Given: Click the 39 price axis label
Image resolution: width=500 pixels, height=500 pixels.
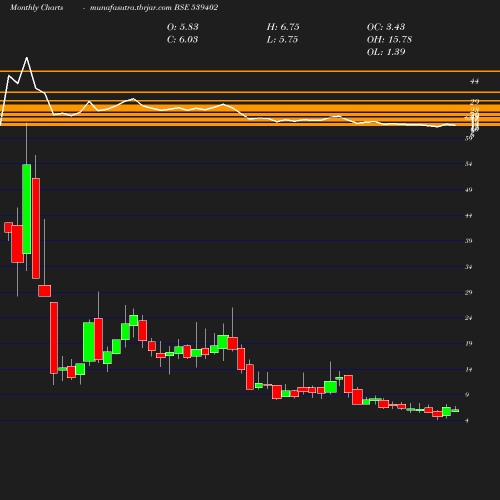Looking at the screenshot, I should (469, 241).
